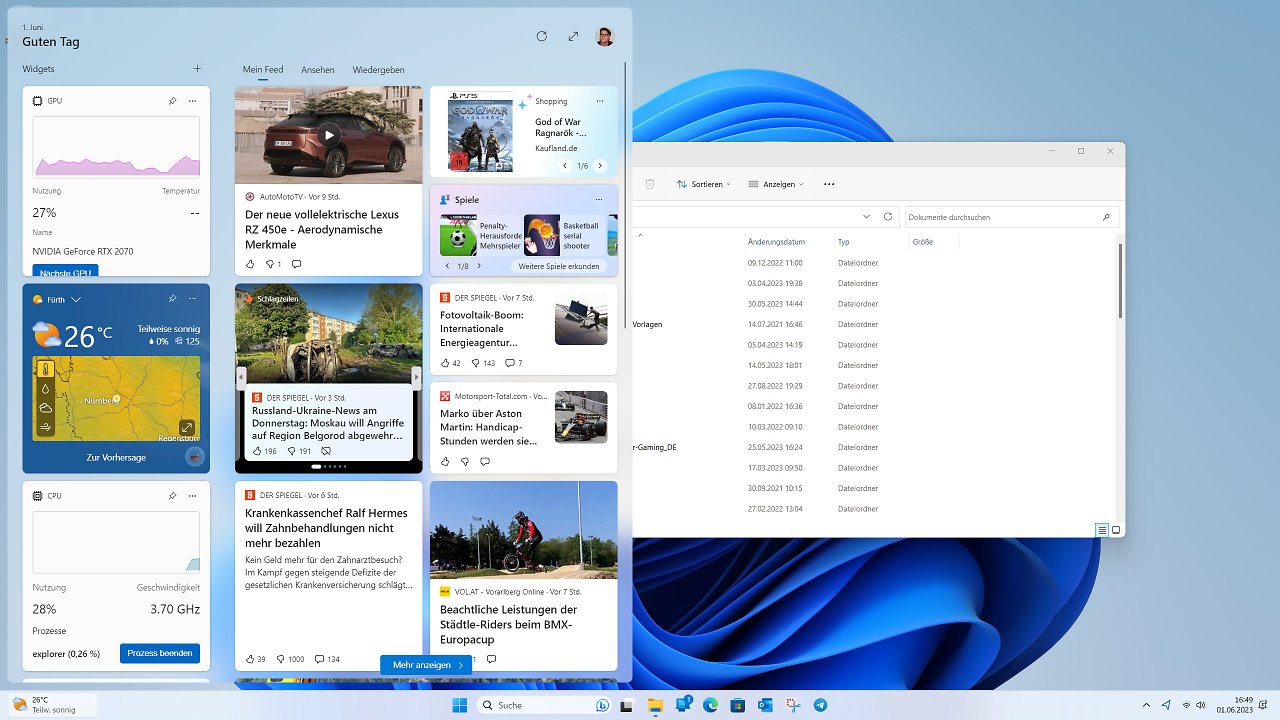Open Shopping card more options

600,101
